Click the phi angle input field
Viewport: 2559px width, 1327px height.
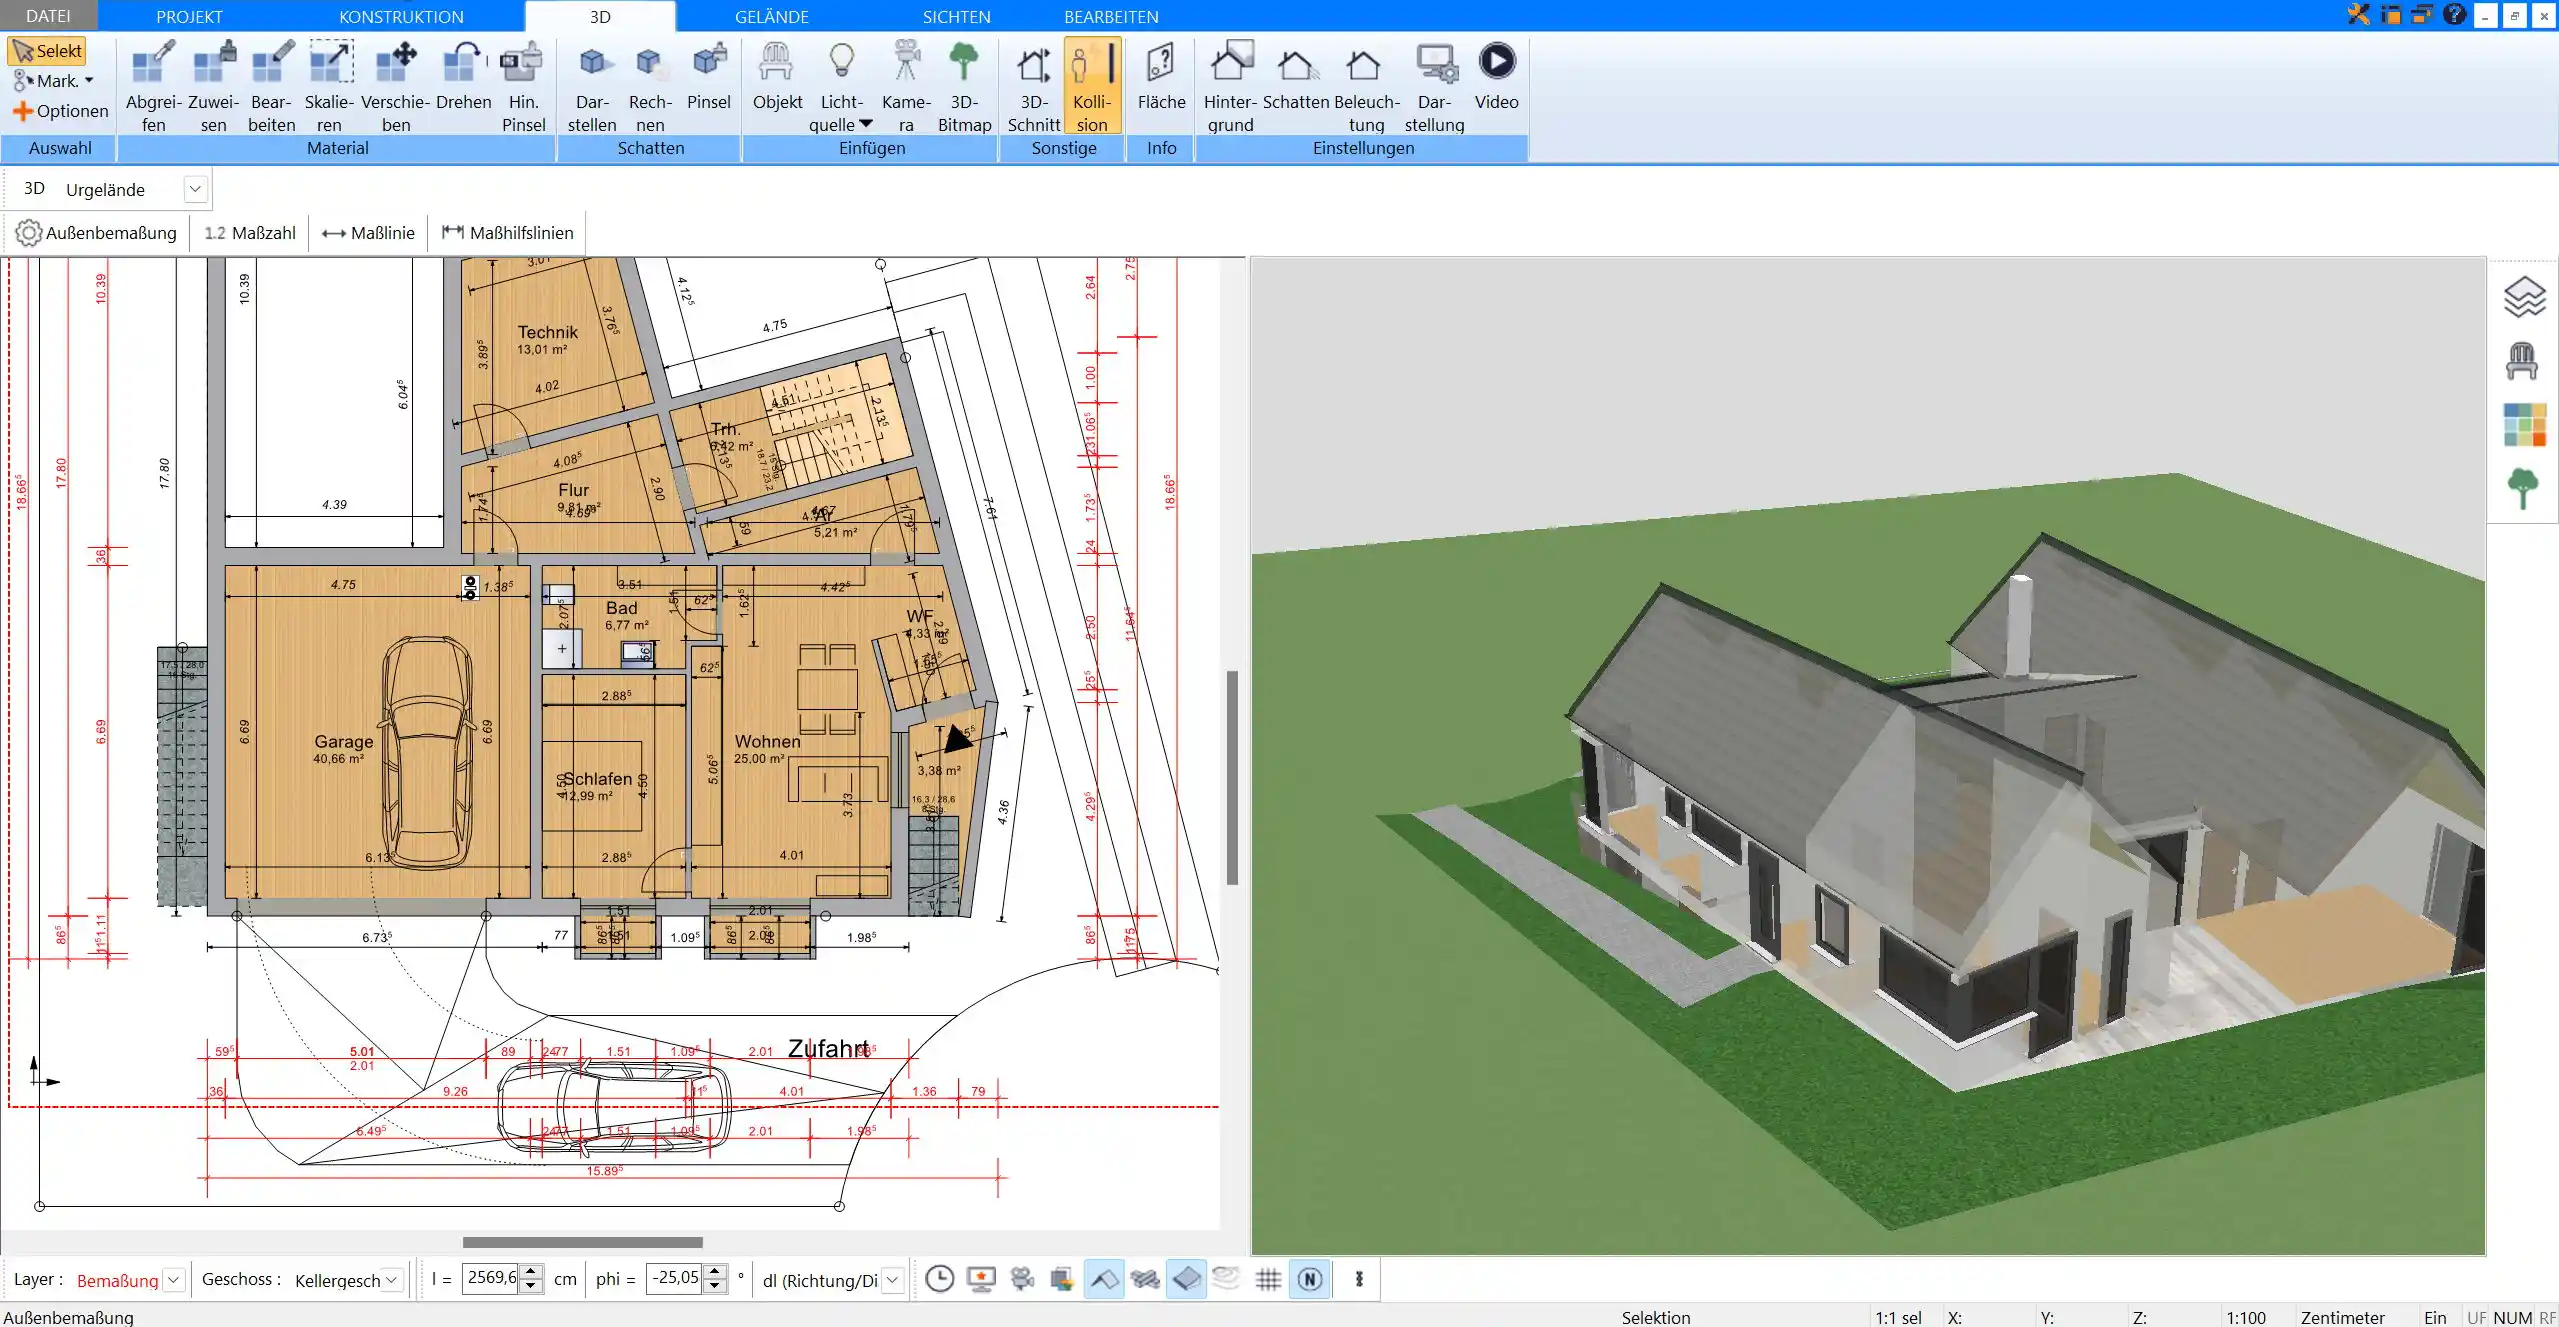point(675,1278)
